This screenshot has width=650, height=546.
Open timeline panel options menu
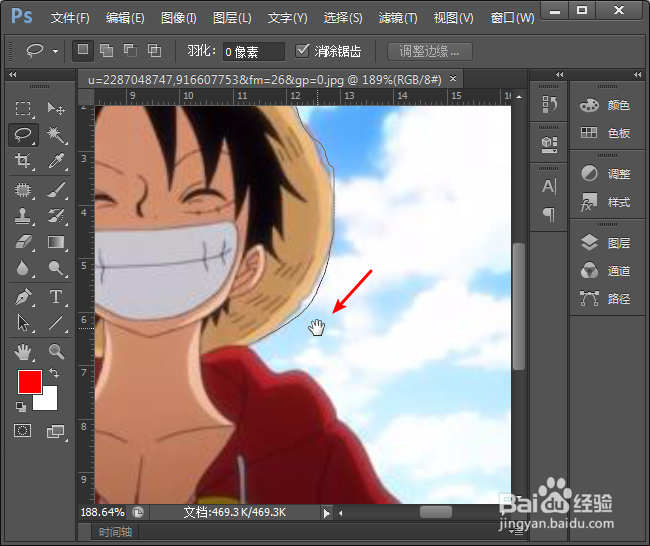[x=517, y=531]
